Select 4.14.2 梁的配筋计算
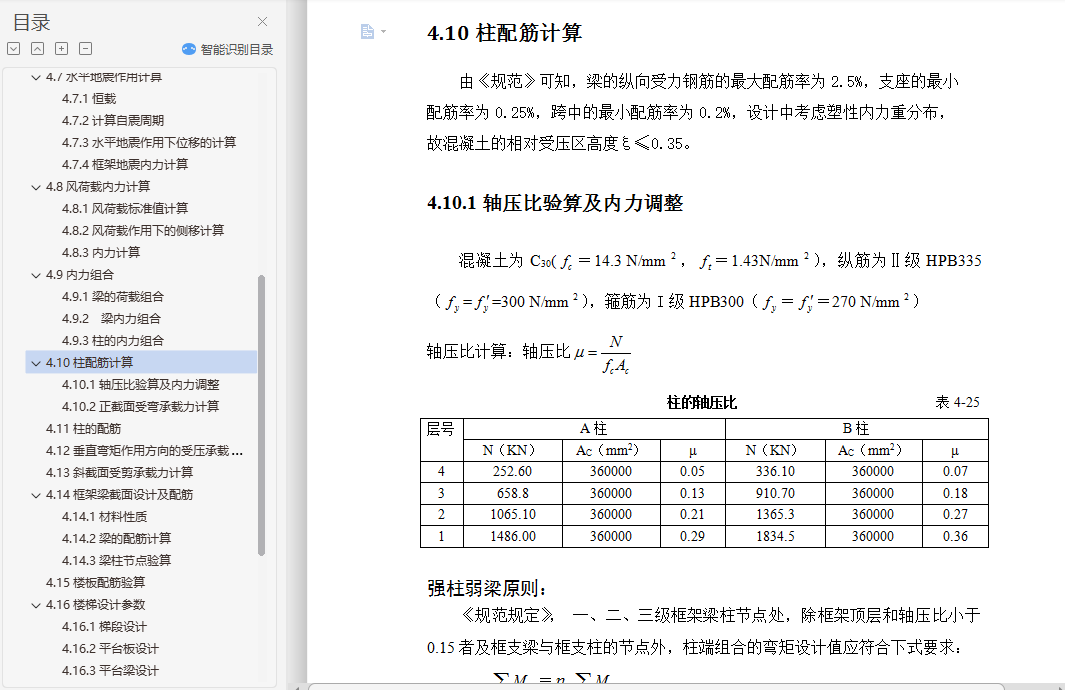 point(116,539)
